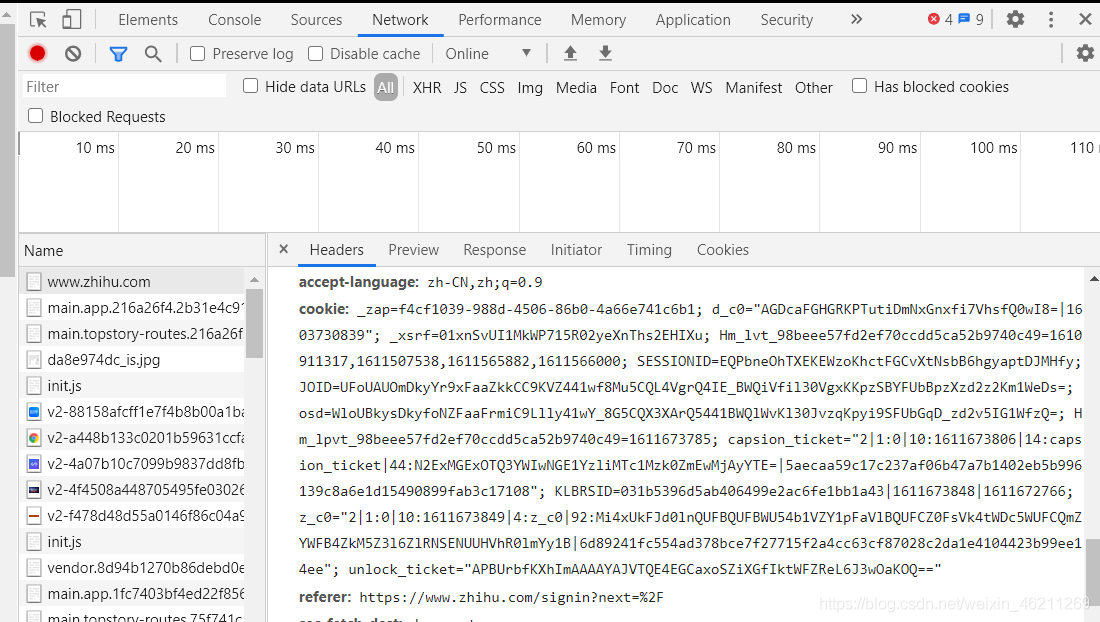The width and height of the screenshot is (1100, 622).
Task: Filter requests by Manifest
Action: tap(753, 88)
